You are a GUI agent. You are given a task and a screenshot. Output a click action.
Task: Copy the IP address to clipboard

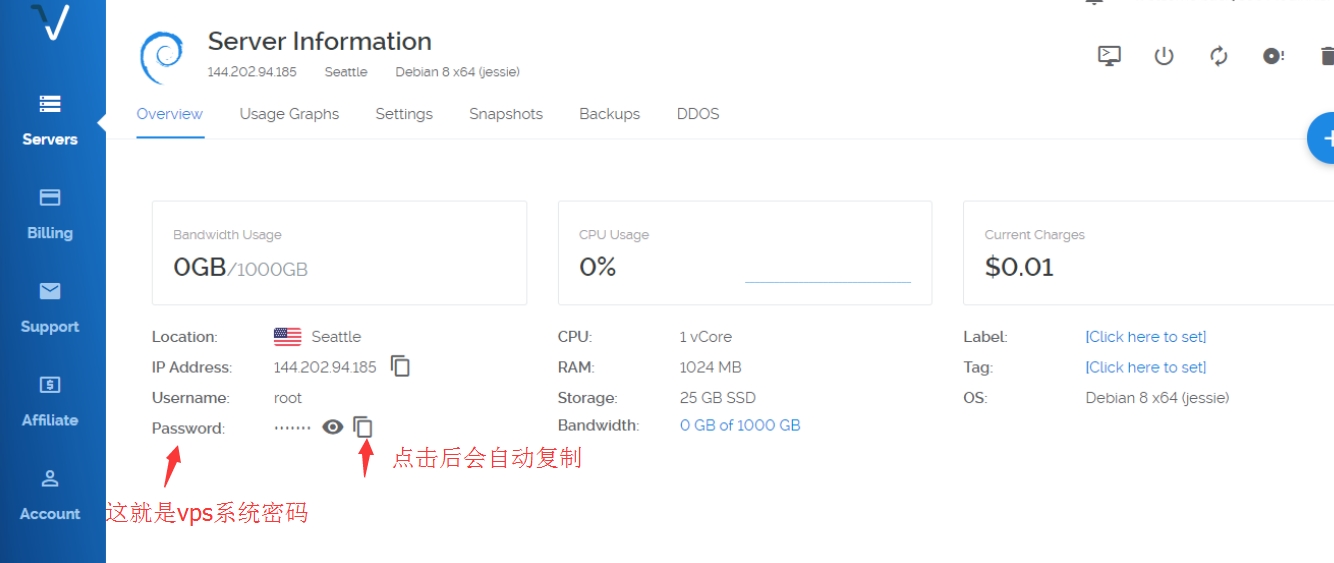pyautogui.click(x=400, y=367)
